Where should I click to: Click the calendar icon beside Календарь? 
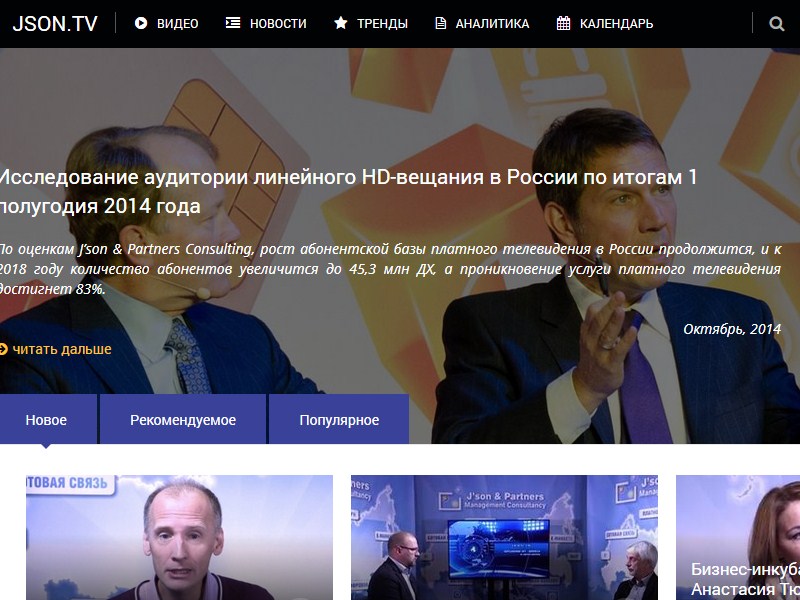point(563,23)
